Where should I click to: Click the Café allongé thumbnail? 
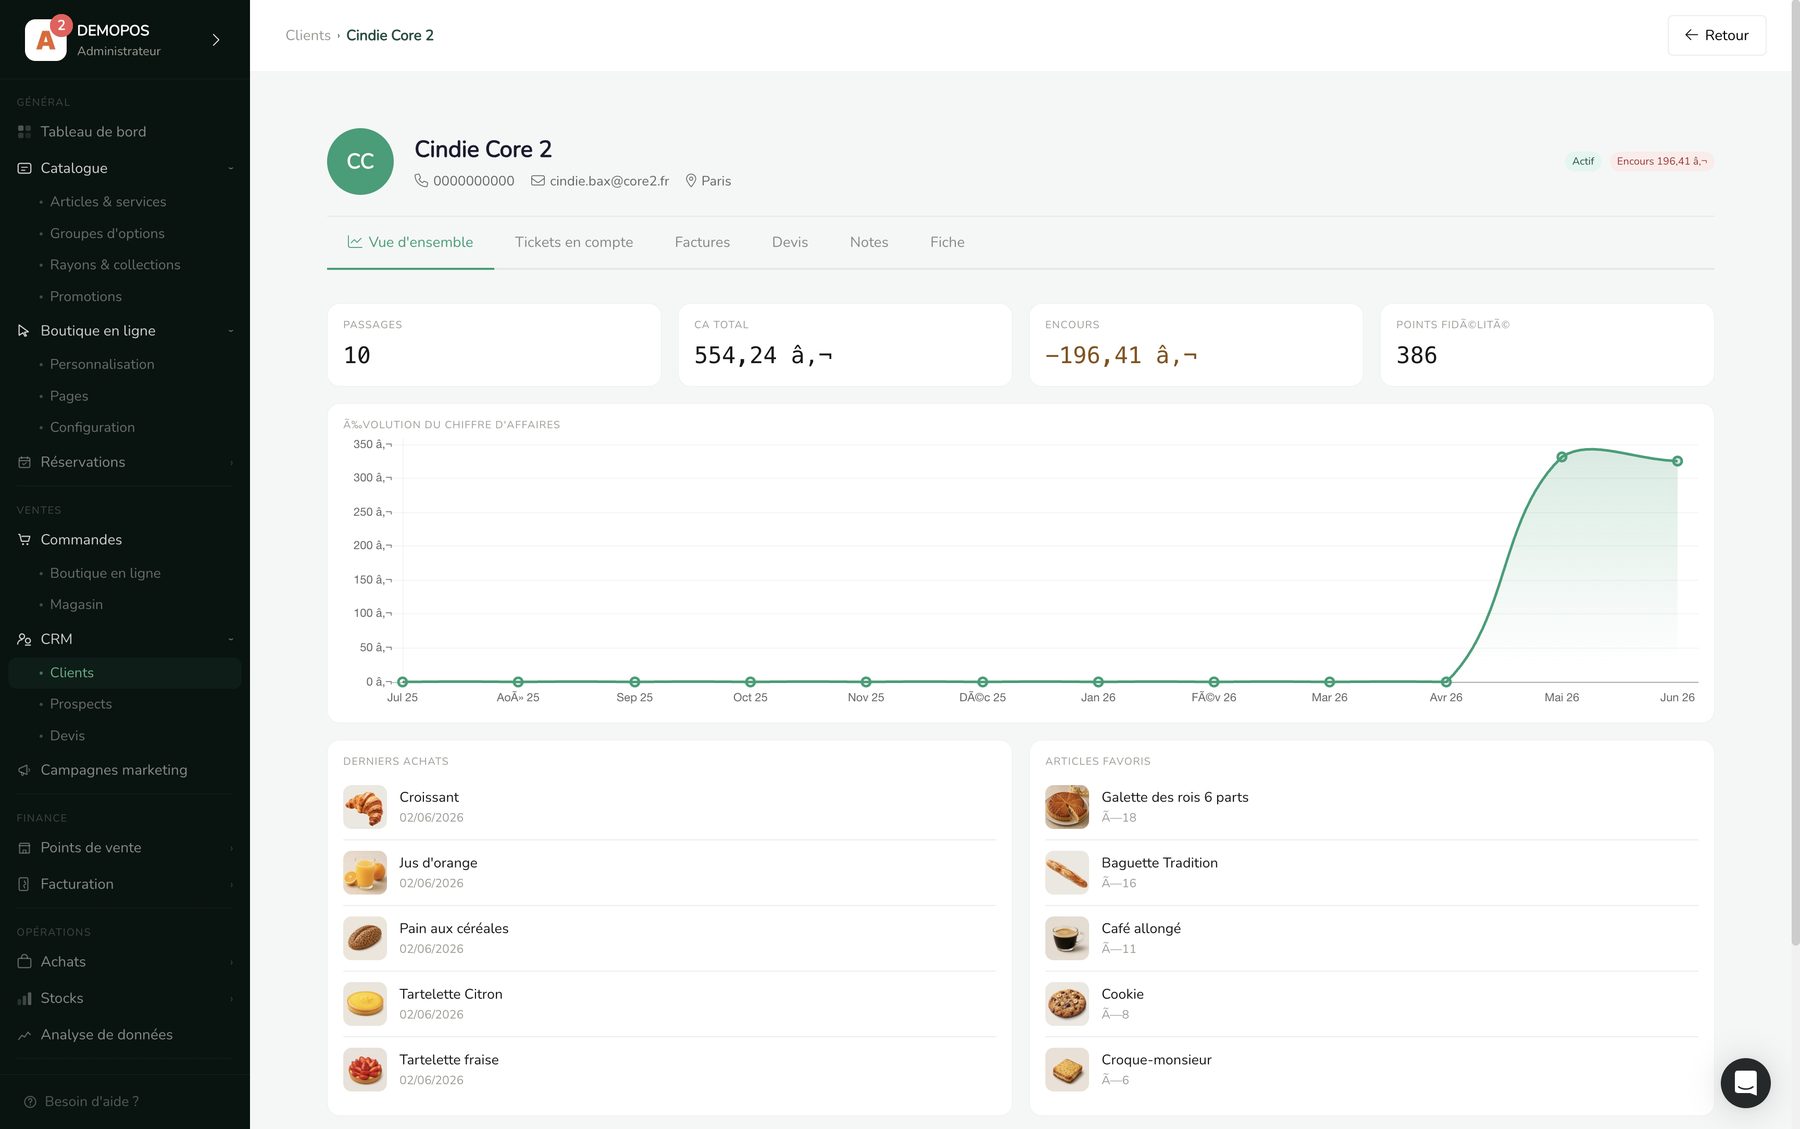[1067, 938]
